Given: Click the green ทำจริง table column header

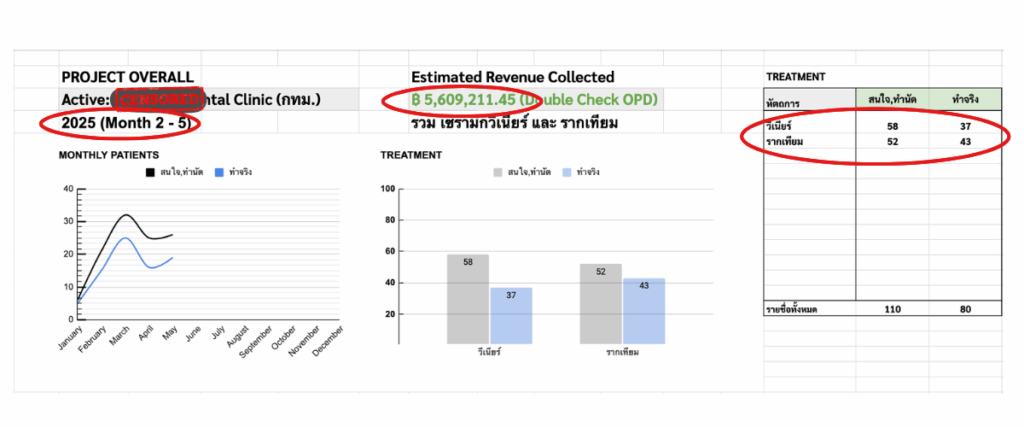Looking at the screenshot, I should [965, 99].
